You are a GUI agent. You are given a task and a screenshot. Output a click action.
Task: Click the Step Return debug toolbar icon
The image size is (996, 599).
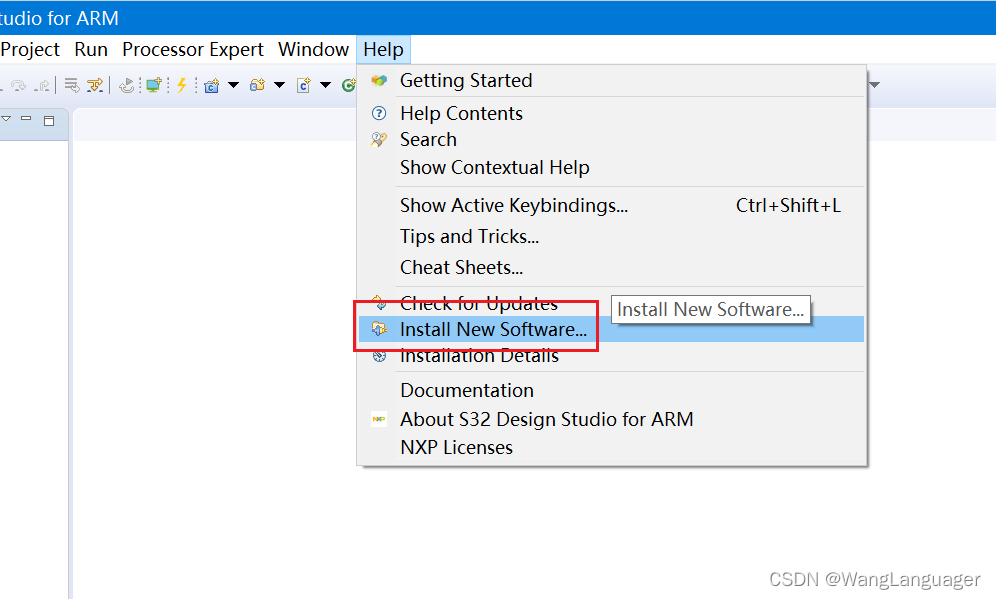click(x=42, y=85)
